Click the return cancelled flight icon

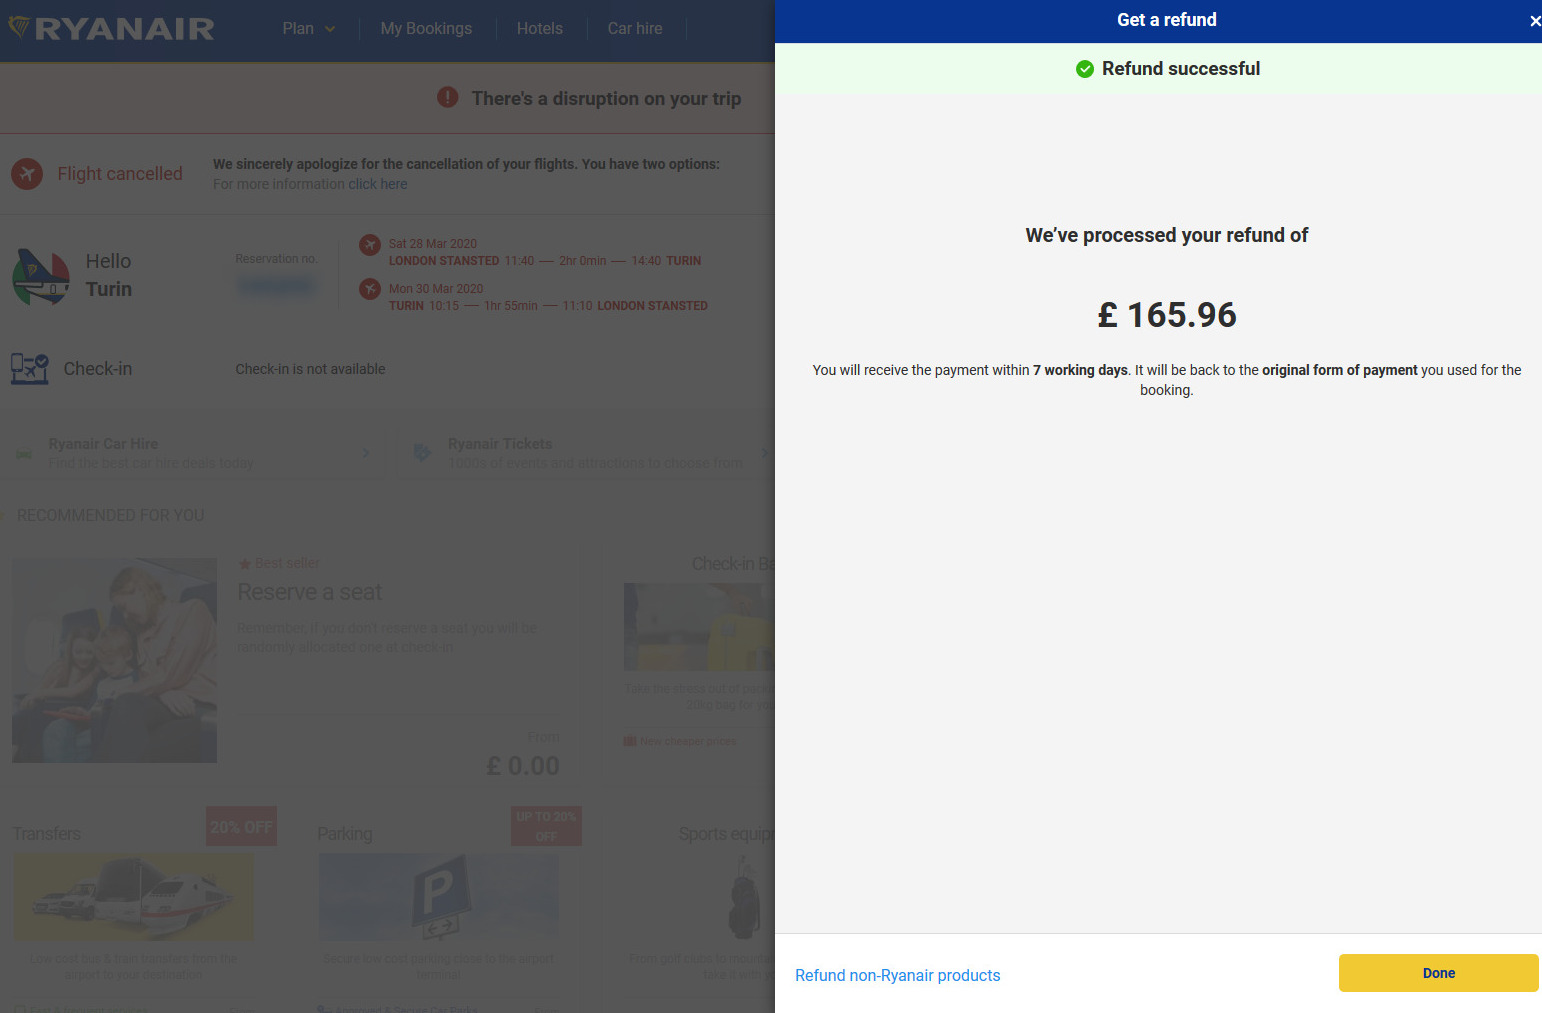click(x=370, y=290)
